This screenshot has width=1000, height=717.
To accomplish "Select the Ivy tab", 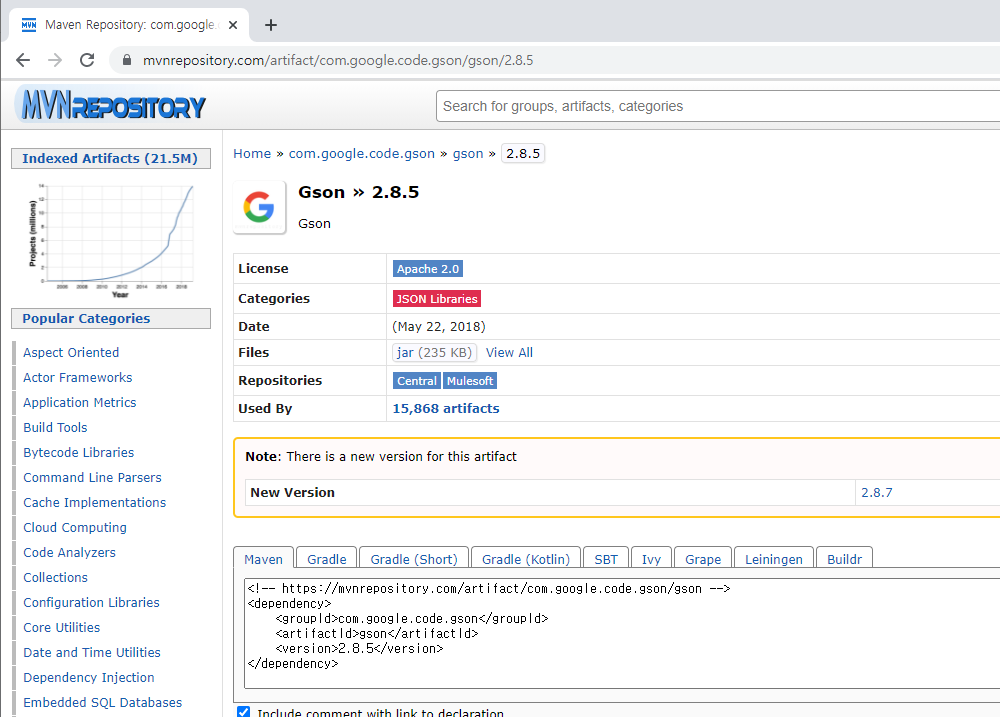I will pos(651,559).
